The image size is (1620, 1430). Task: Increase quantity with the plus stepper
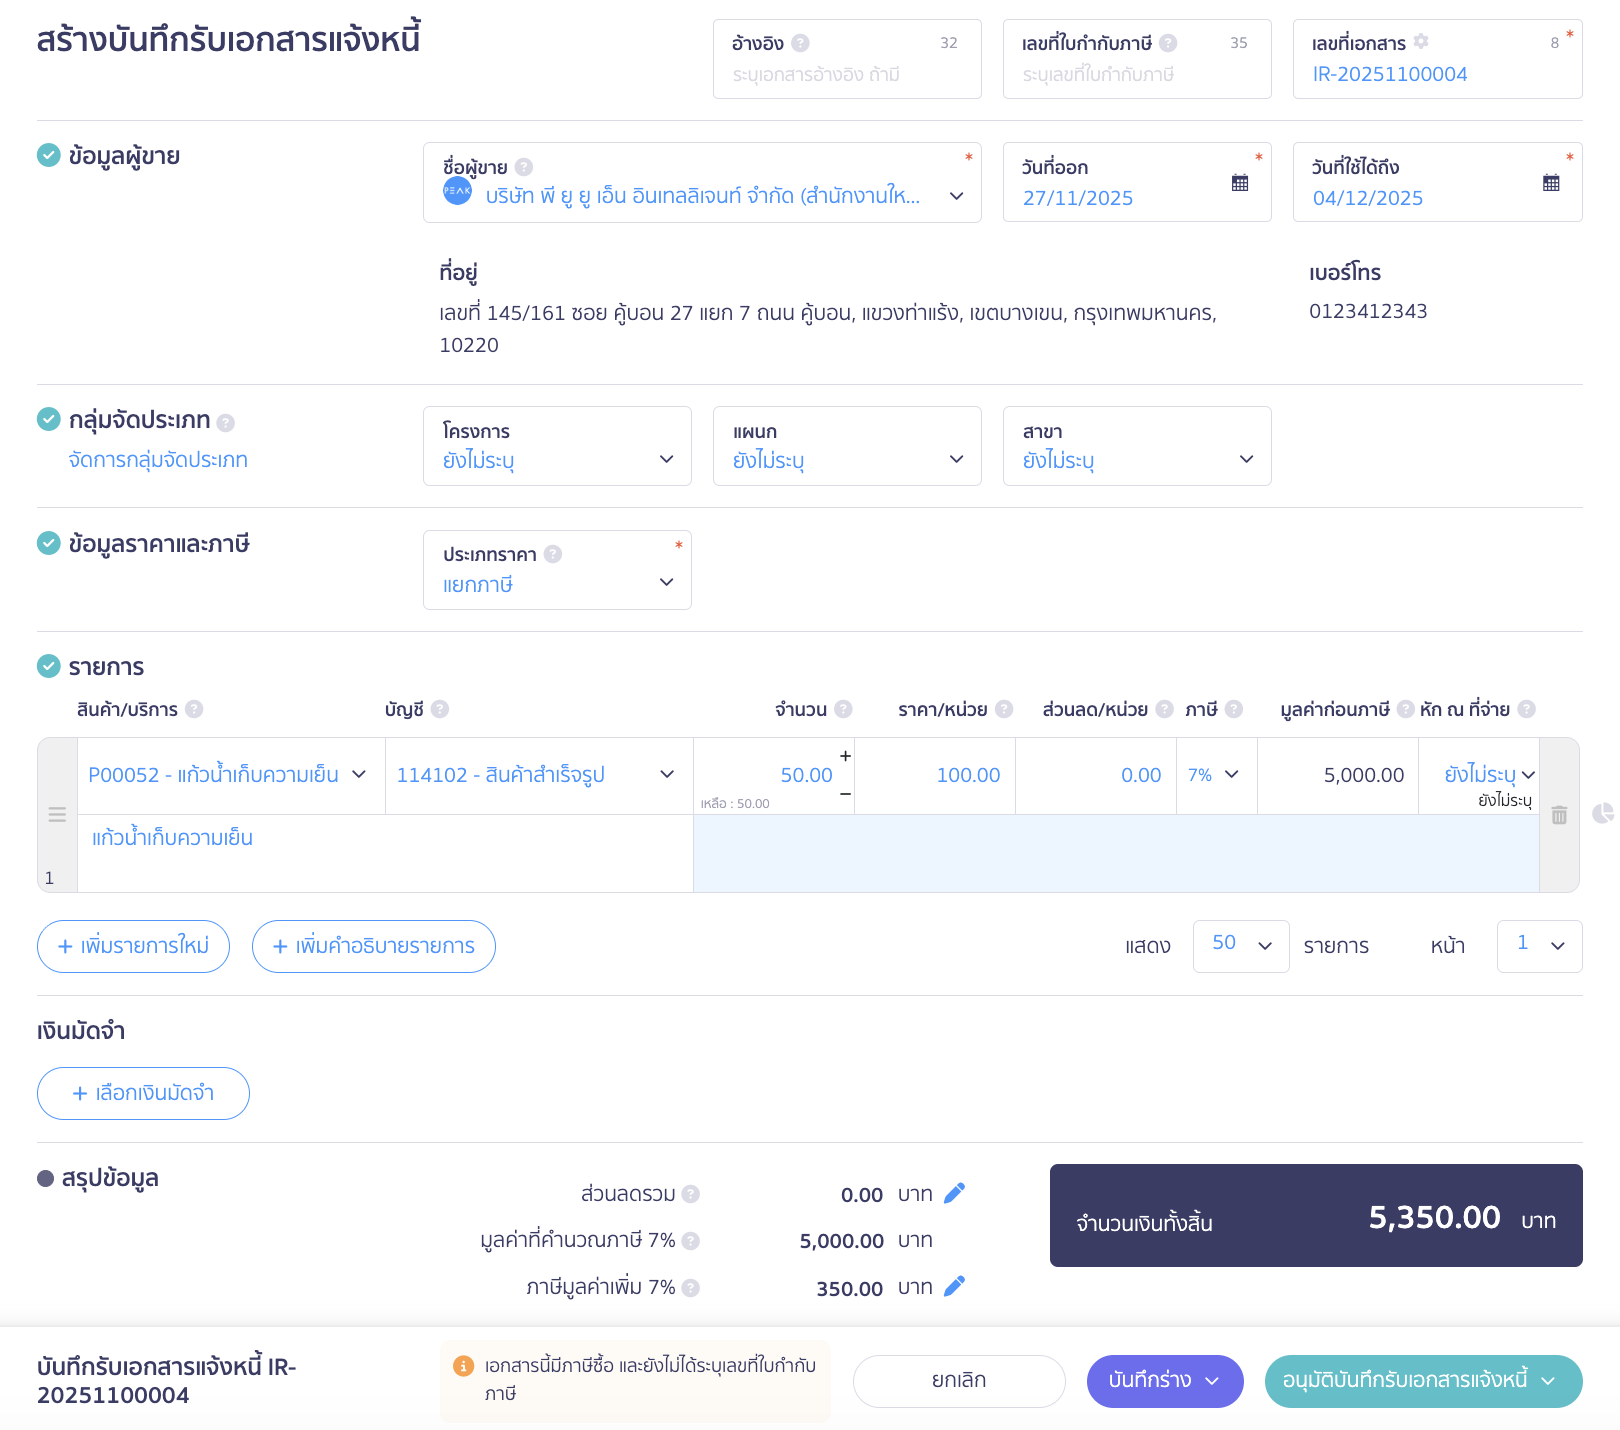point(845,756)
